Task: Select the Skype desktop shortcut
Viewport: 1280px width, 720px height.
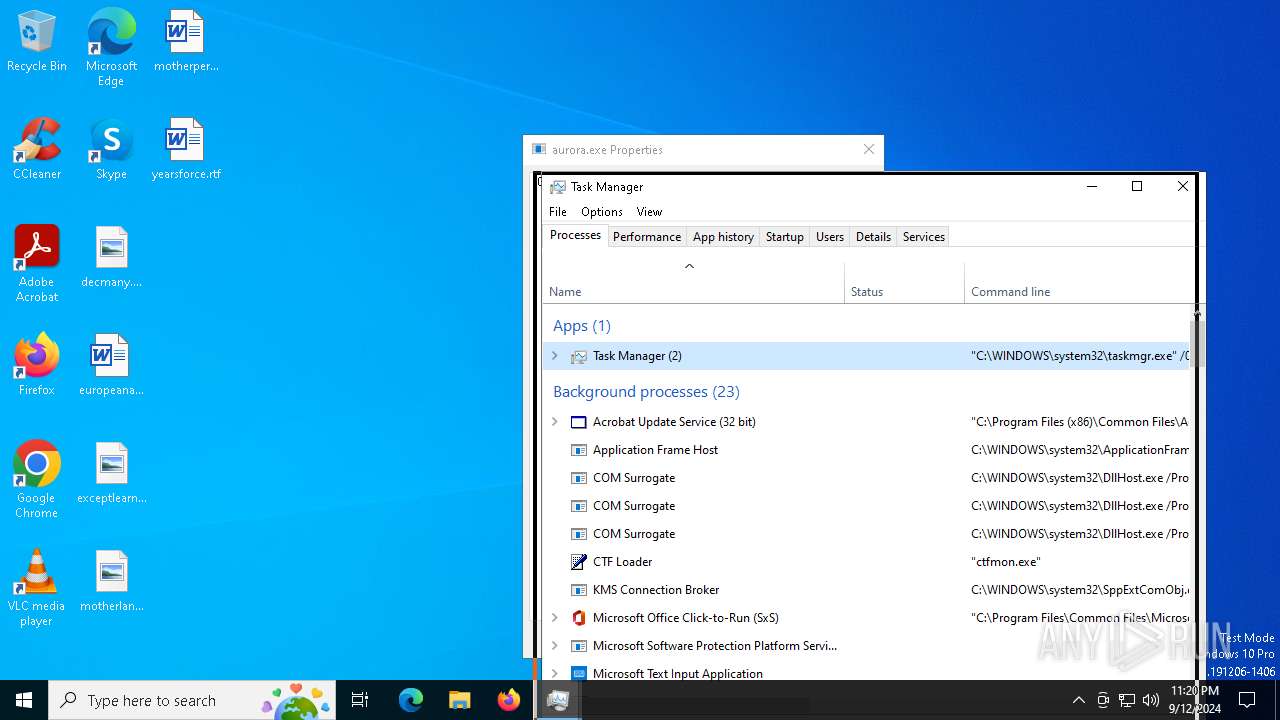Action: (111, 150)
